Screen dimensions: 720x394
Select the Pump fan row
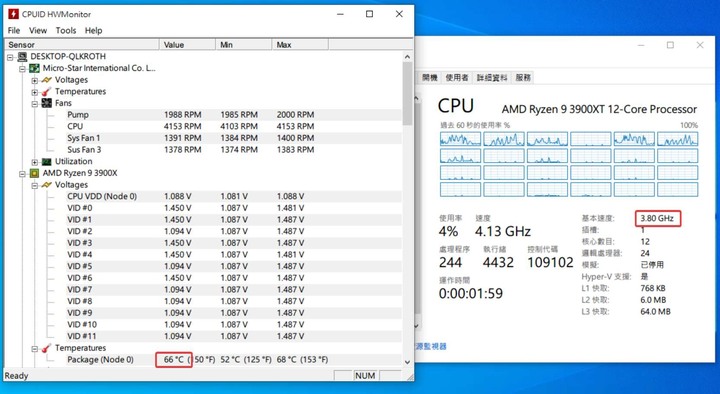coord(234,115)
